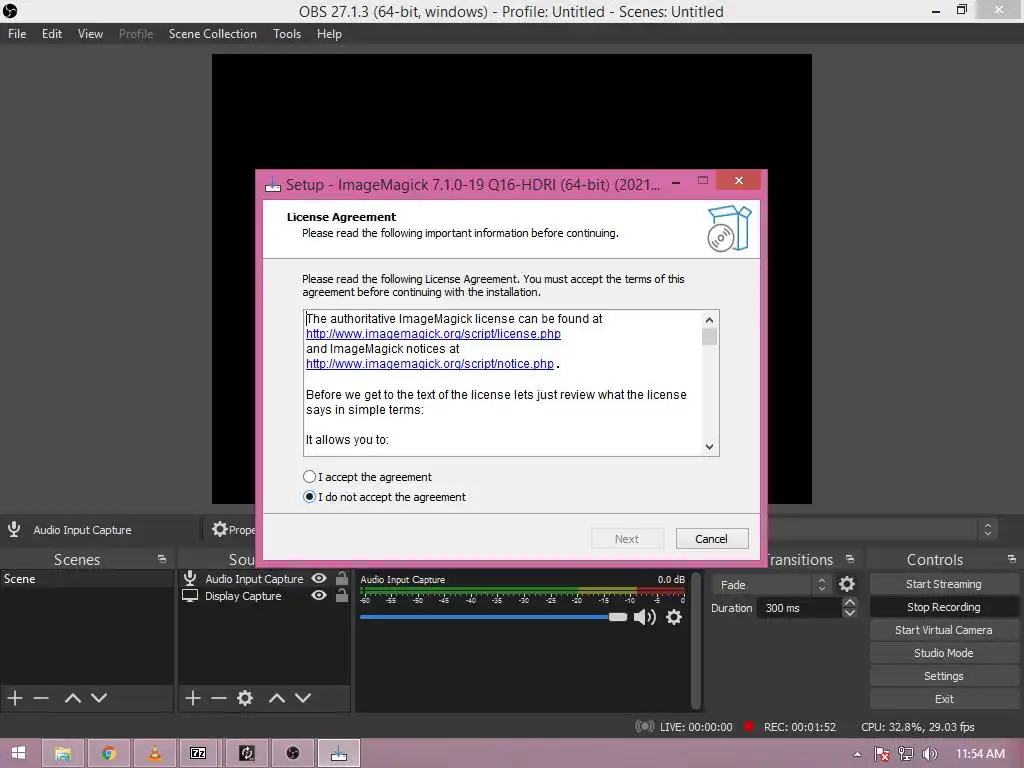This screenshot has width=1024, height=768.
Task: Open the ImageMagick notice.php link
Action: pyautogui.click(x=430, y=364)
